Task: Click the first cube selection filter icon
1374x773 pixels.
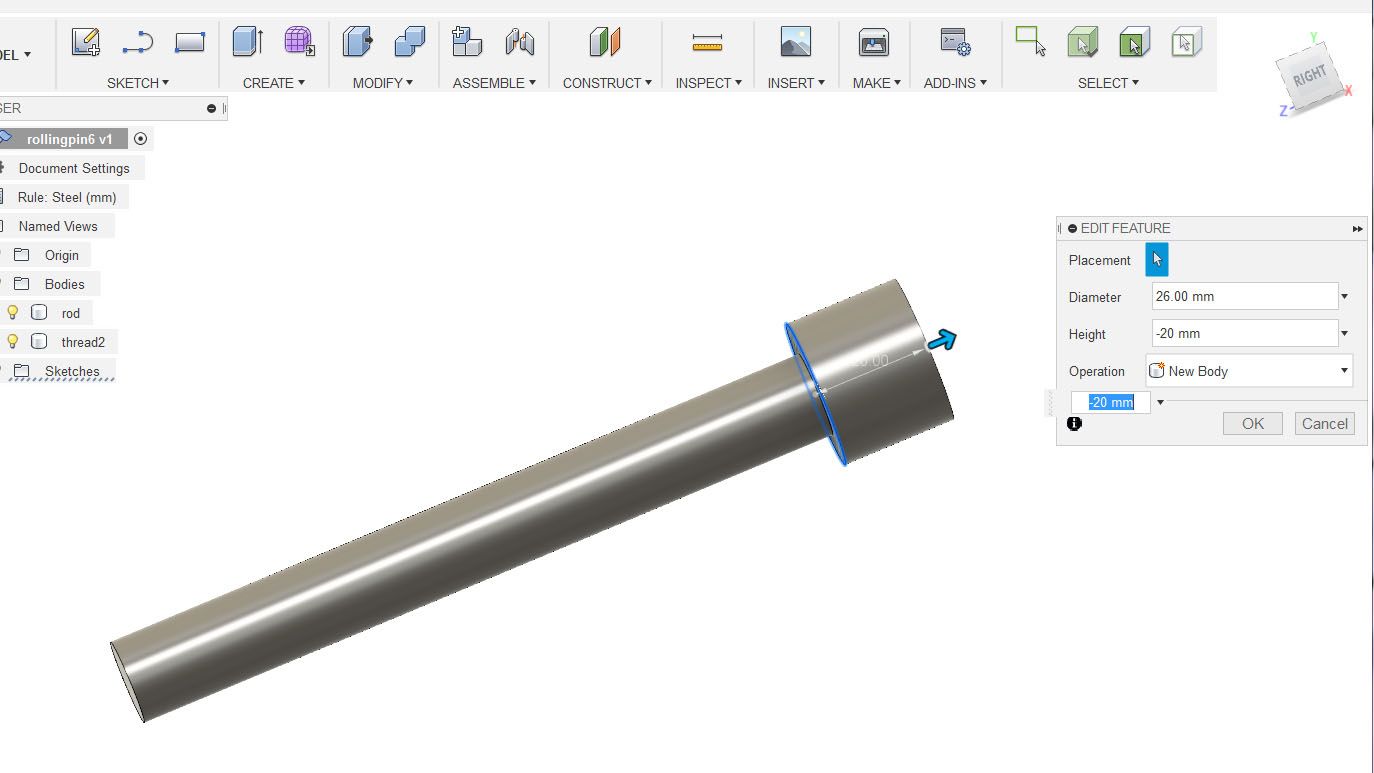Action: click(x=1083, y=42)
